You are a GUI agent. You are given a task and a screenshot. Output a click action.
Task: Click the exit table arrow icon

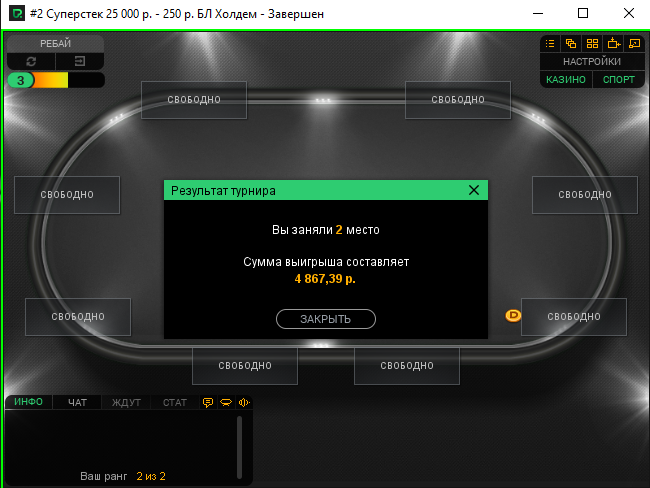(x=80, y=61)
